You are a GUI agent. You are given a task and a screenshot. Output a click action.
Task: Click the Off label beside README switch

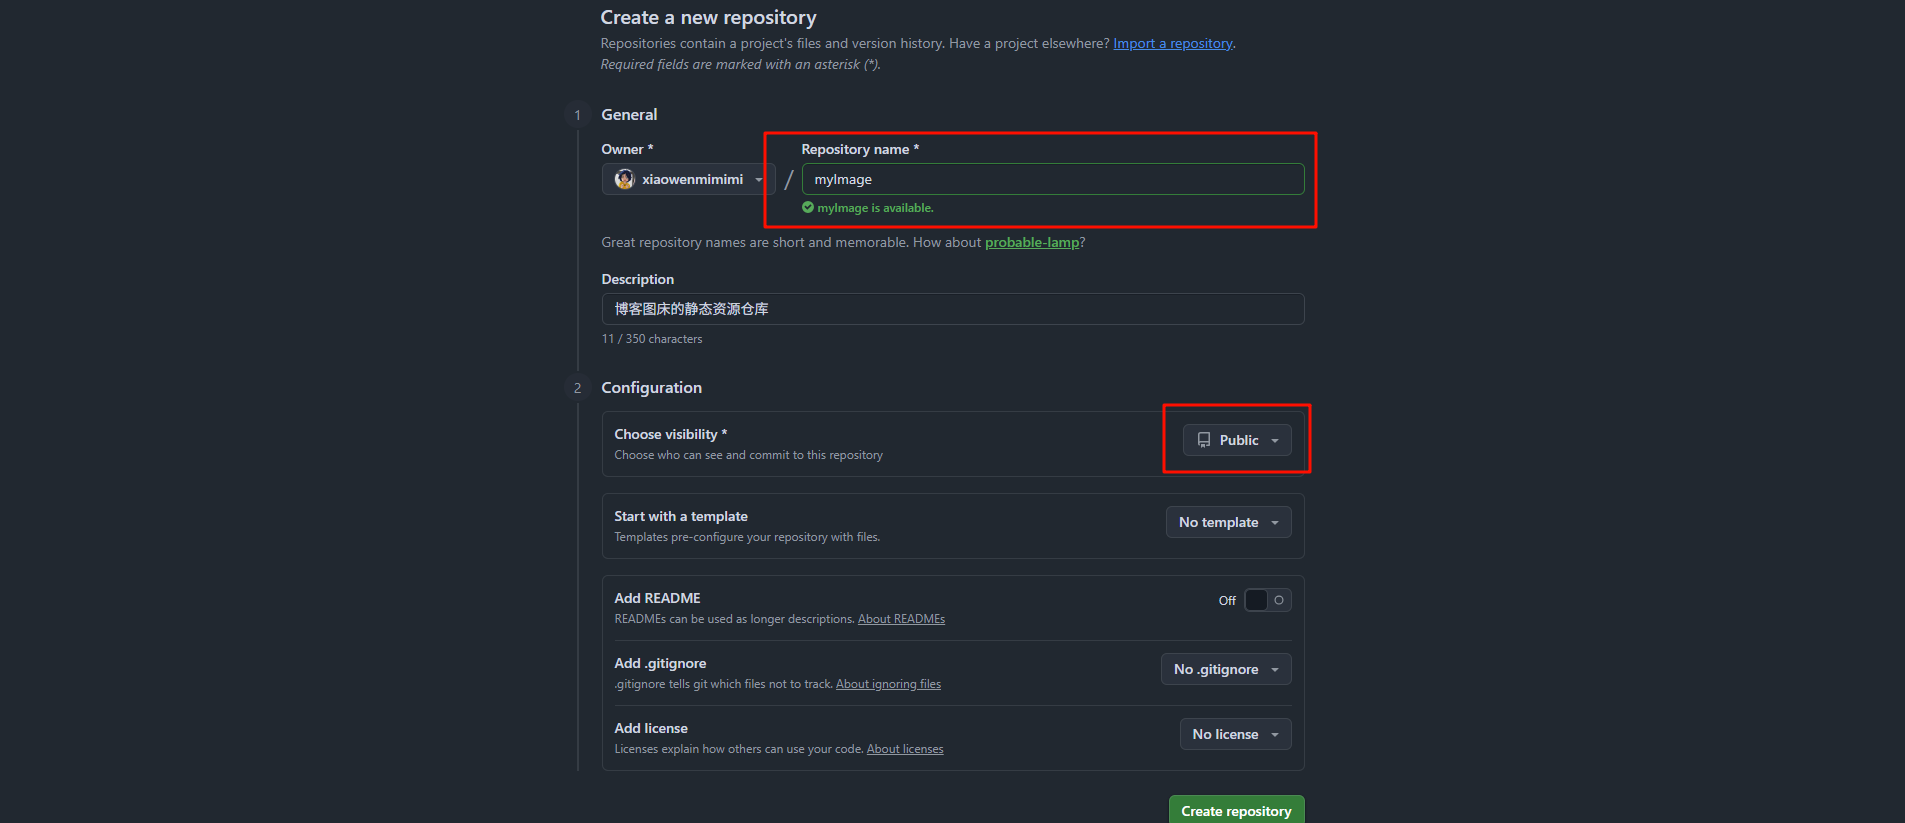(1227, 600)
